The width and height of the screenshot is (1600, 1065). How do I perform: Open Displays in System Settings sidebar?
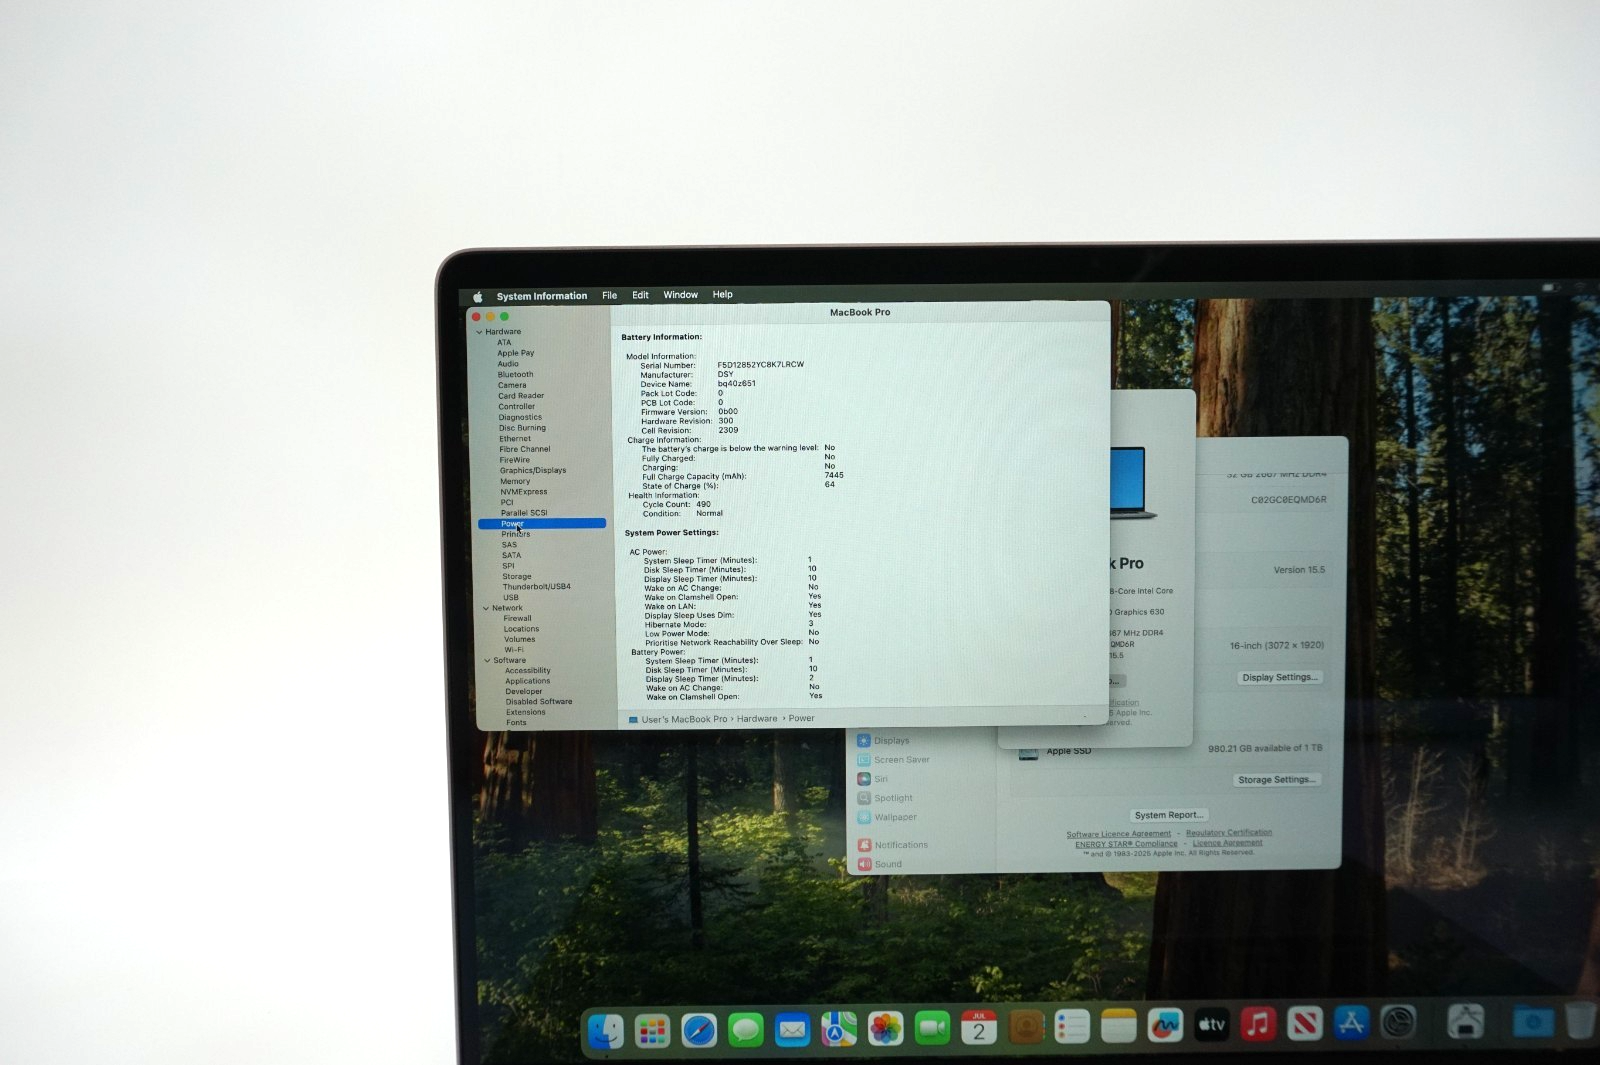[883, 741]
